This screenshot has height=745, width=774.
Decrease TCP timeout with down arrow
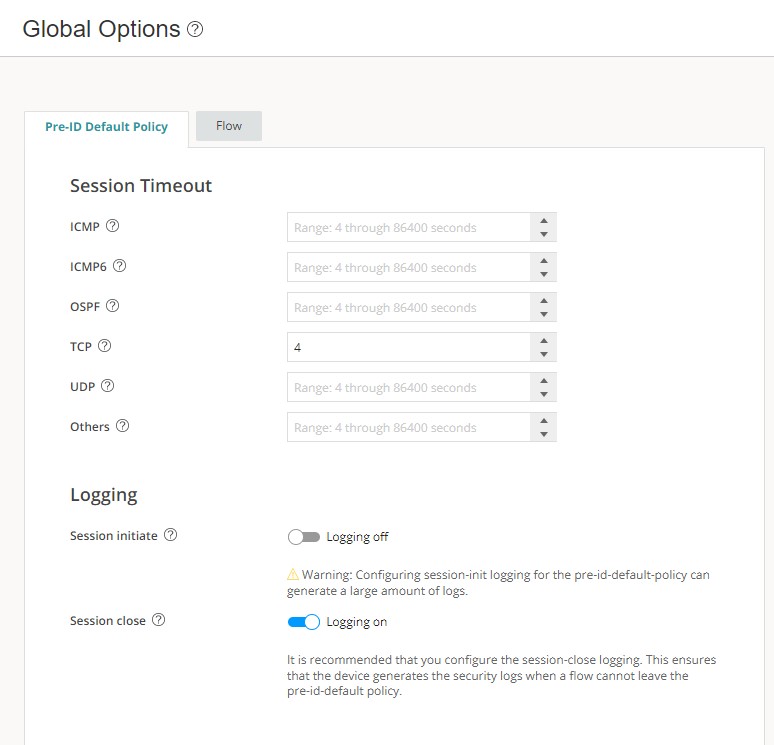543,354
